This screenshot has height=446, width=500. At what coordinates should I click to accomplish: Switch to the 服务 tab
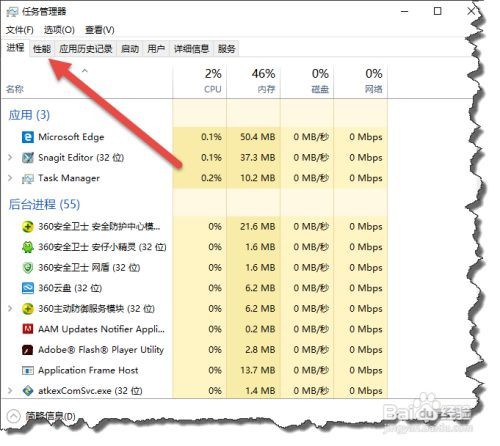point(227,49)
